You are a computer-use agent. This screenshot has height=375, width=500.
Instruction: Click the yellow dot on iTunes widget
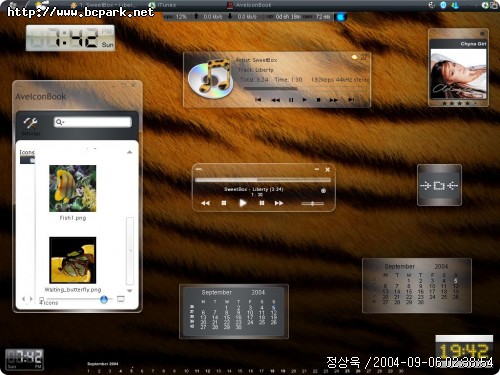pos(354,57)
